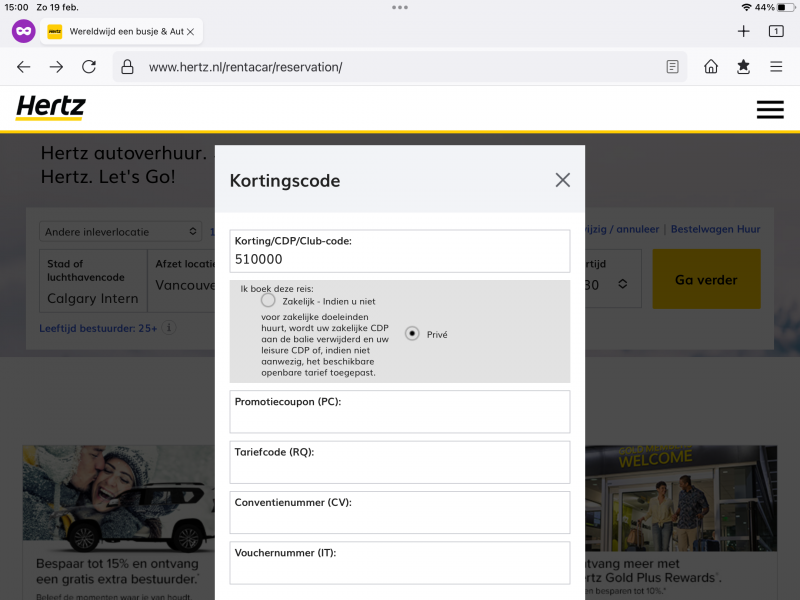This screenshot has height=600, width=800.
Task: Open the browser home page
Action: (x=711, y=67)
